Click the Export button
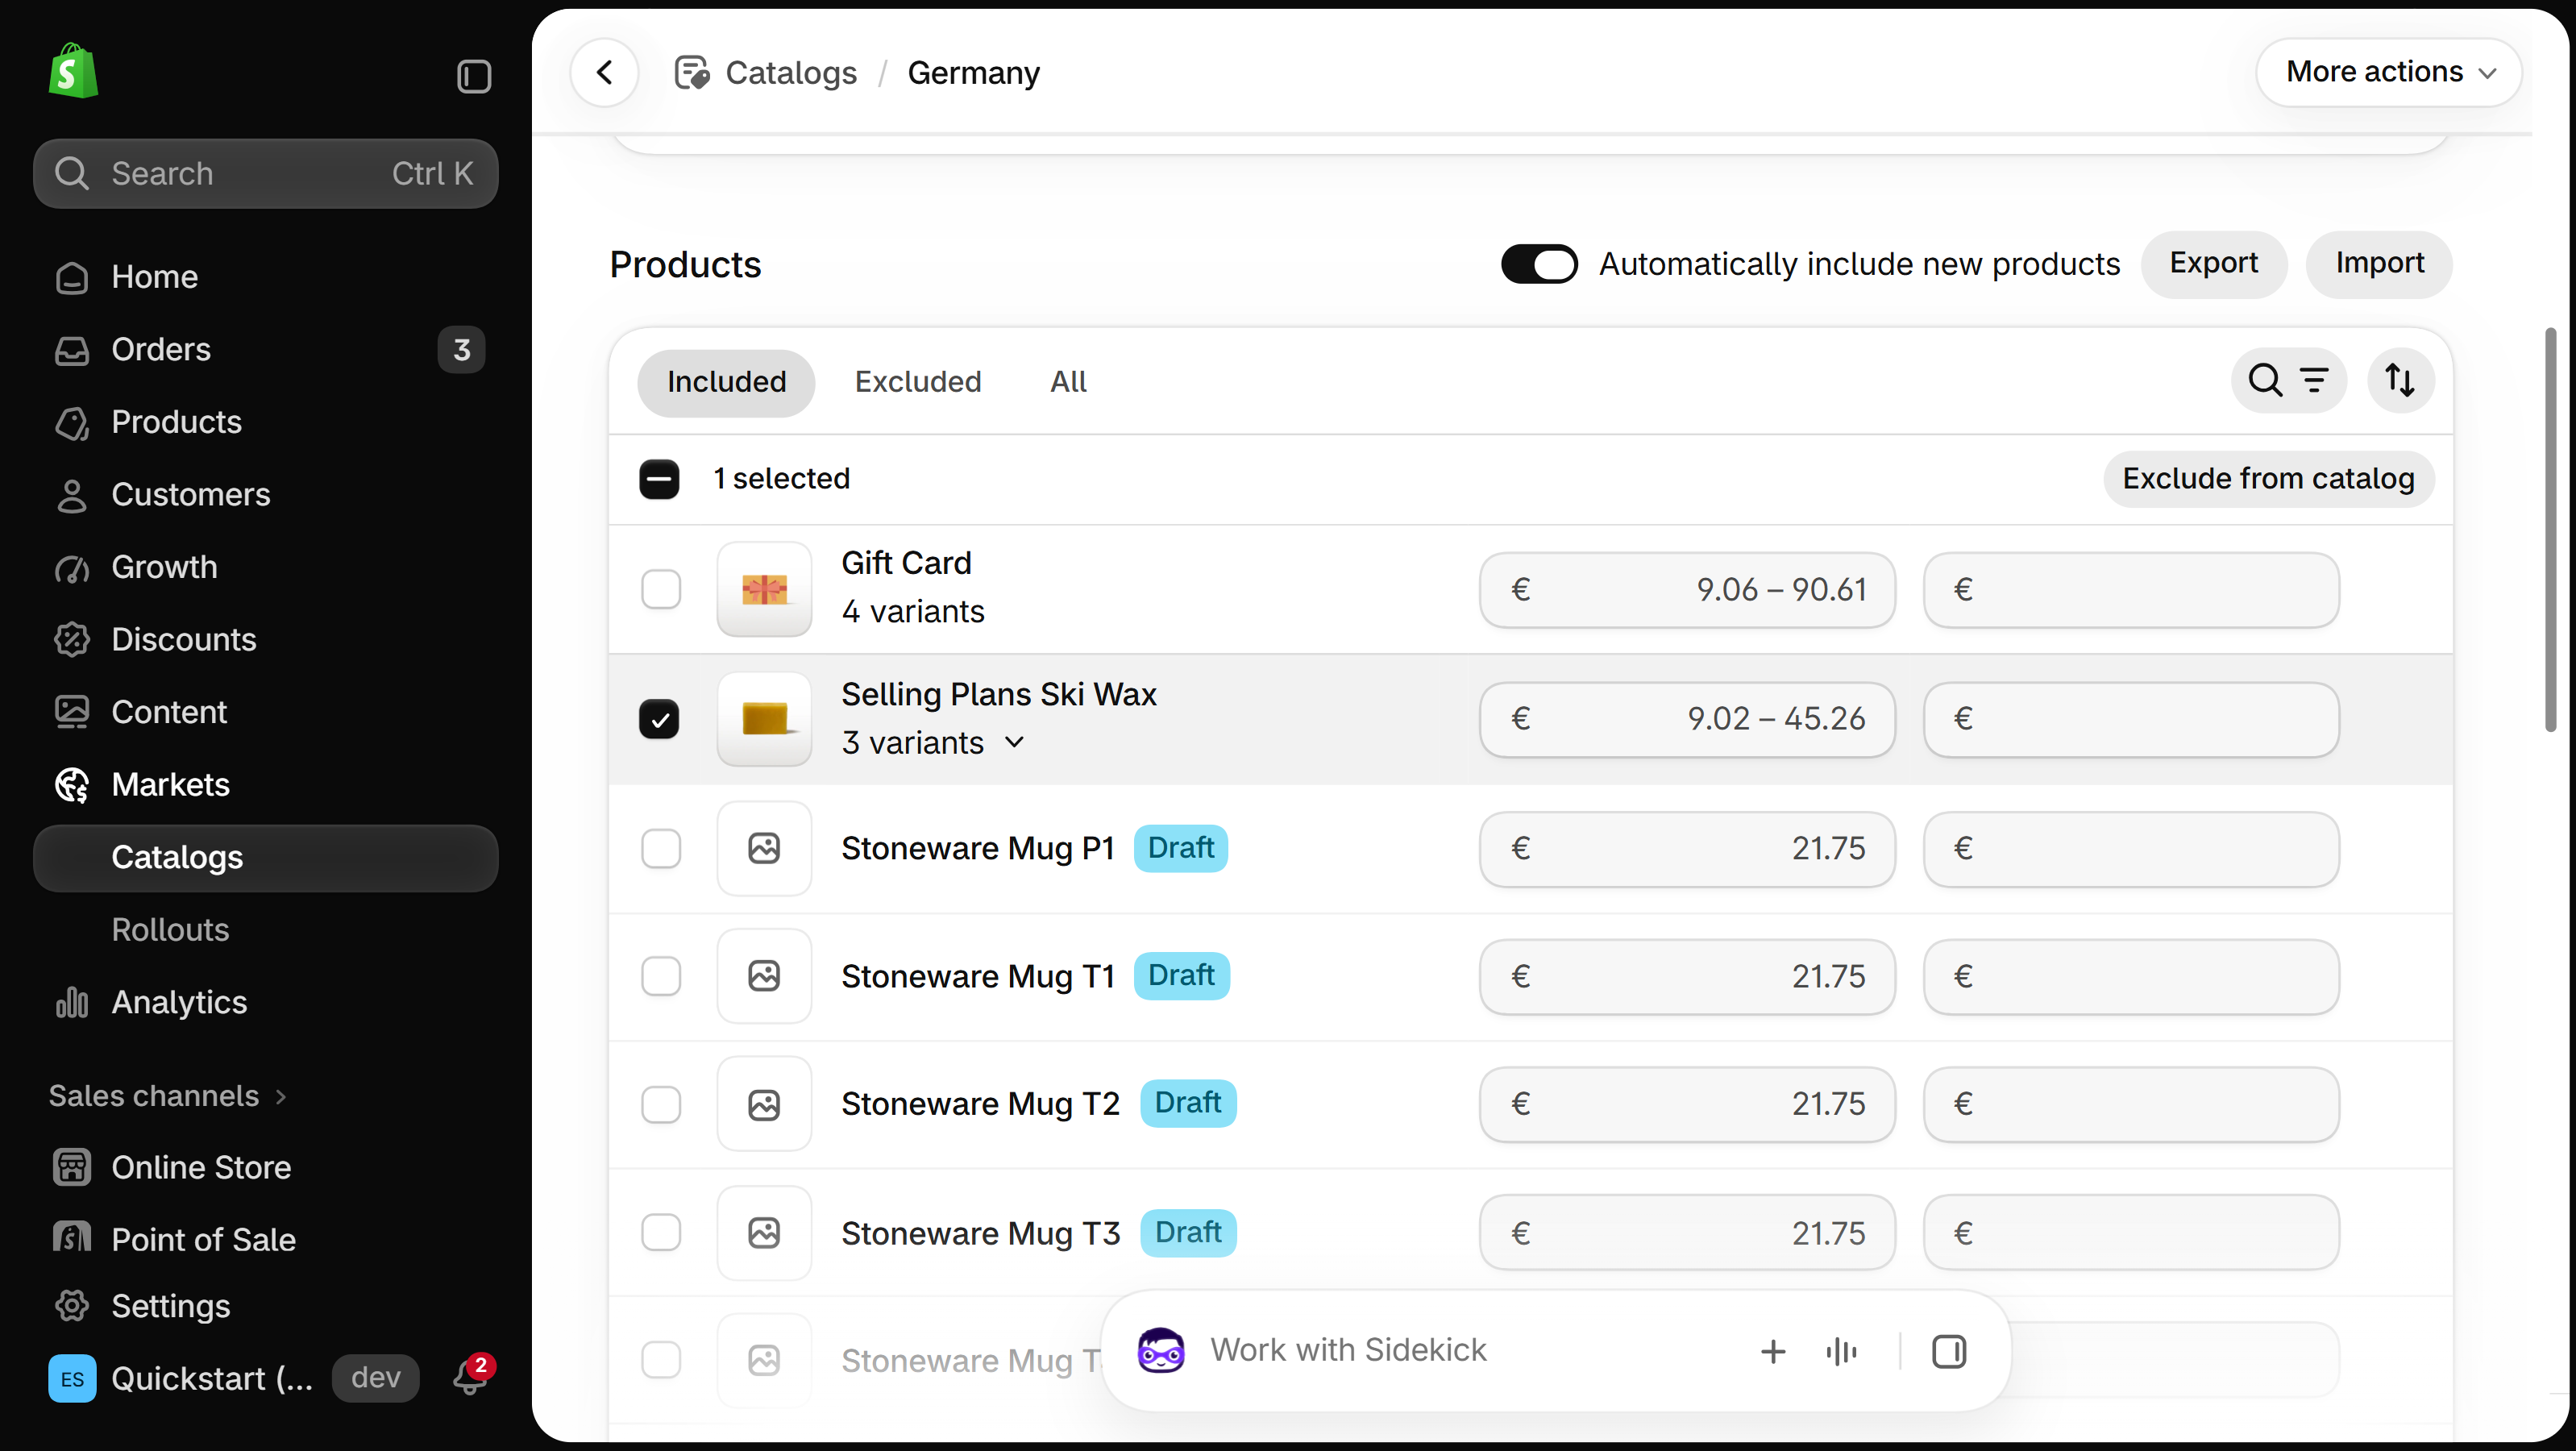 click(2213, 263)
